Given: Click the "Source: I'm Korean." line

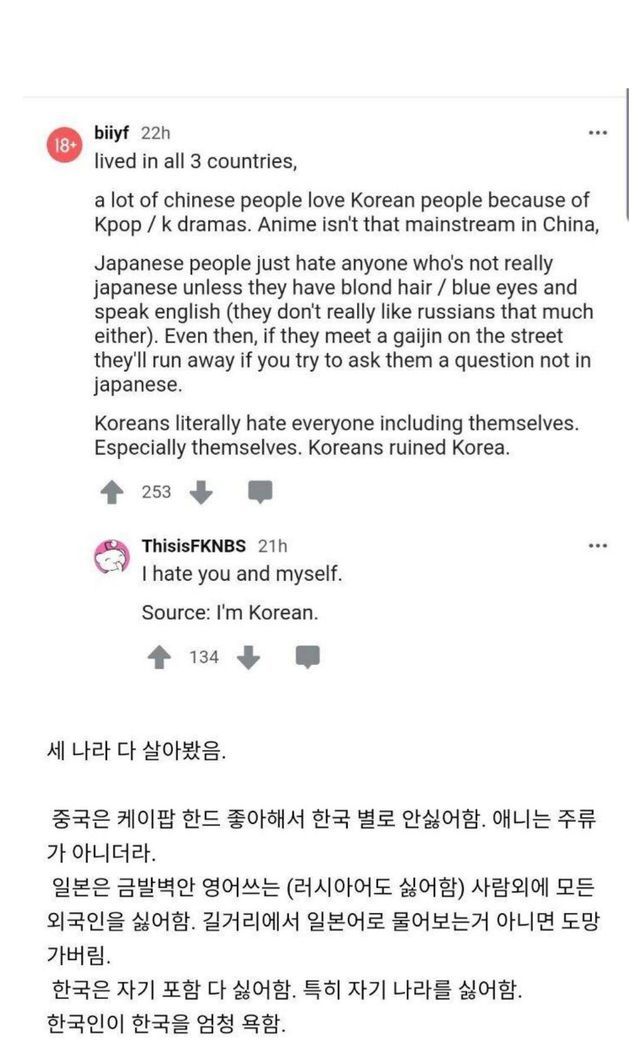Looking at the screenshot, I should (x=230, y=613).
